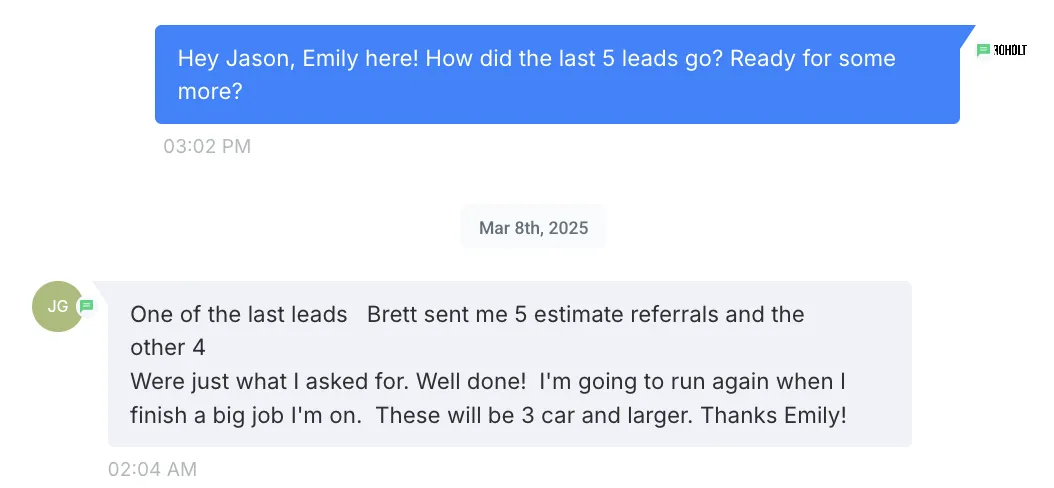Viewport: 1054px width, 488px height.
Task: Click "Emily here!" in the blue bubble
Action: click(361, 58)
